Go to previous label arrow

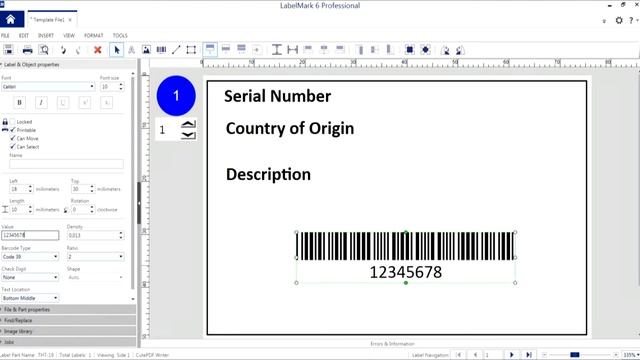coord(476,355)
